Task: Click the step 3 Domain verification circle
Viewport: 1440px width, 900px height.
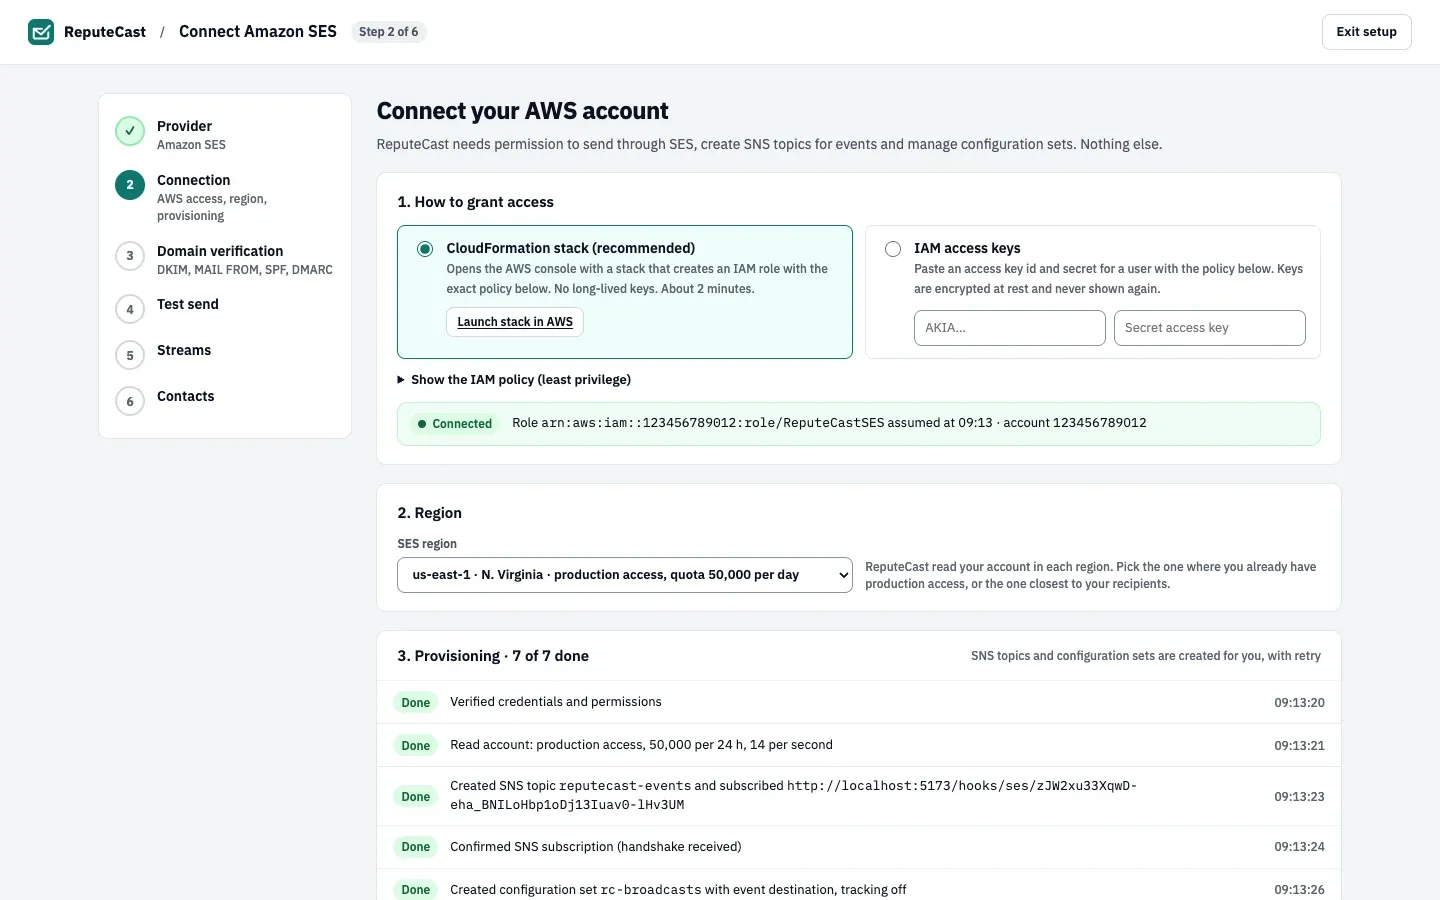Action: [x=130, y=256]
